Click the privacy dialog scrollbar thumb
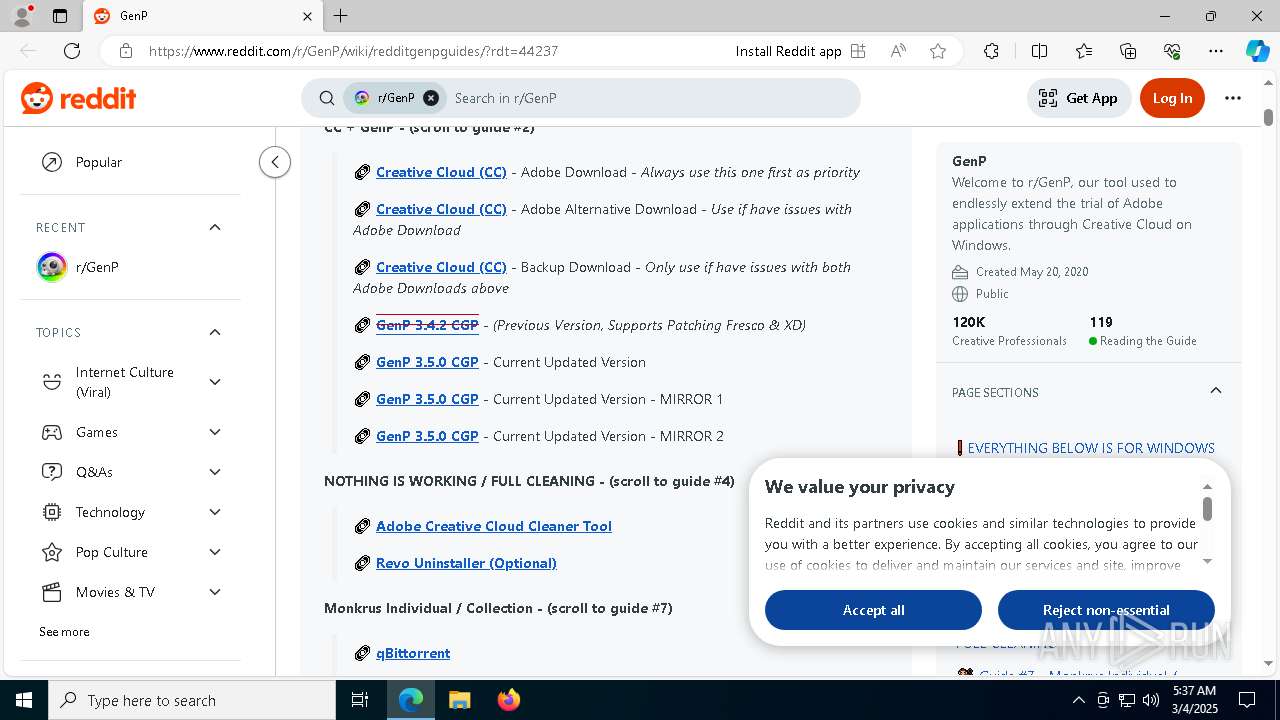This screenshot has height=720, width=1280. tap(1207, 509)
